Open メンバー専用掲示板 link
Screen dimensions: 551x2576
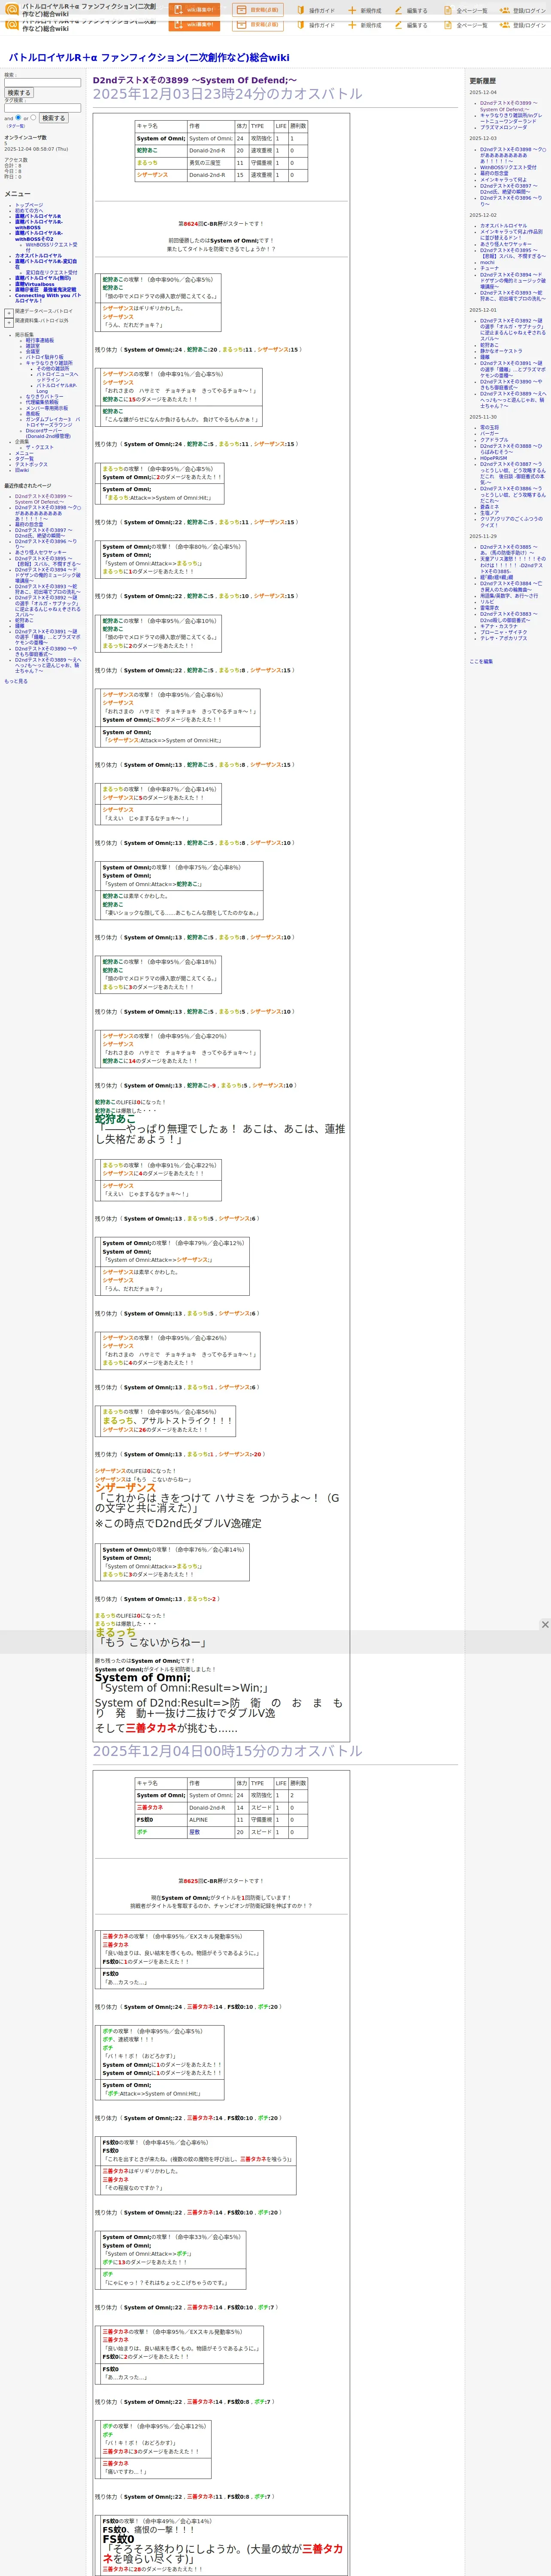click(47, 408)
